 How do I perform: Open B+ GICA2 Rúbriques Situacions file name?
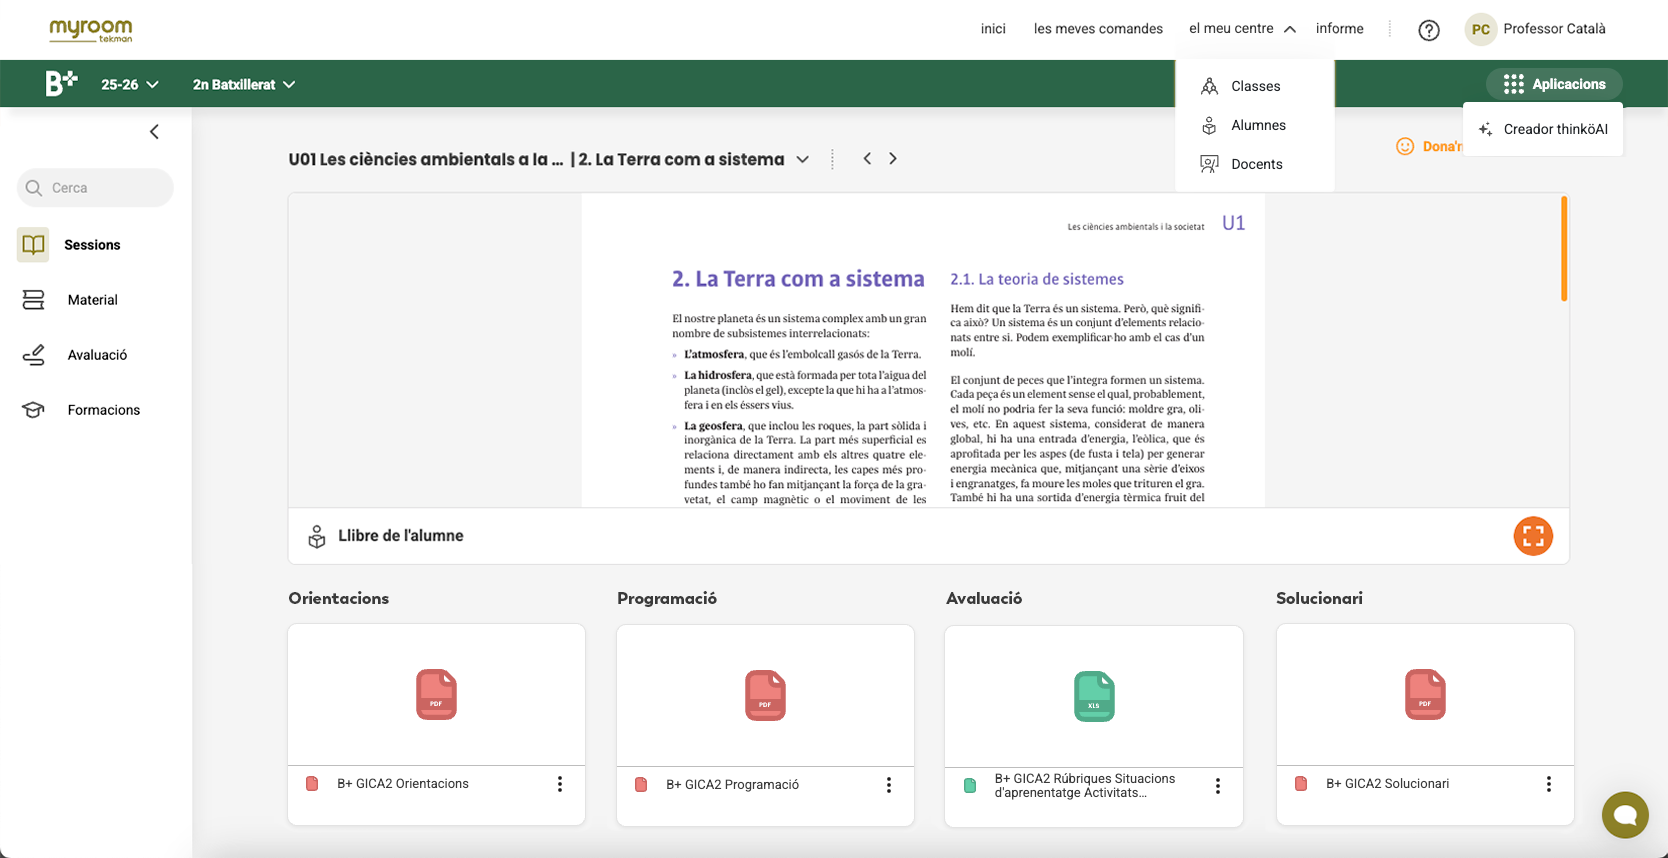pos(1085,786)
